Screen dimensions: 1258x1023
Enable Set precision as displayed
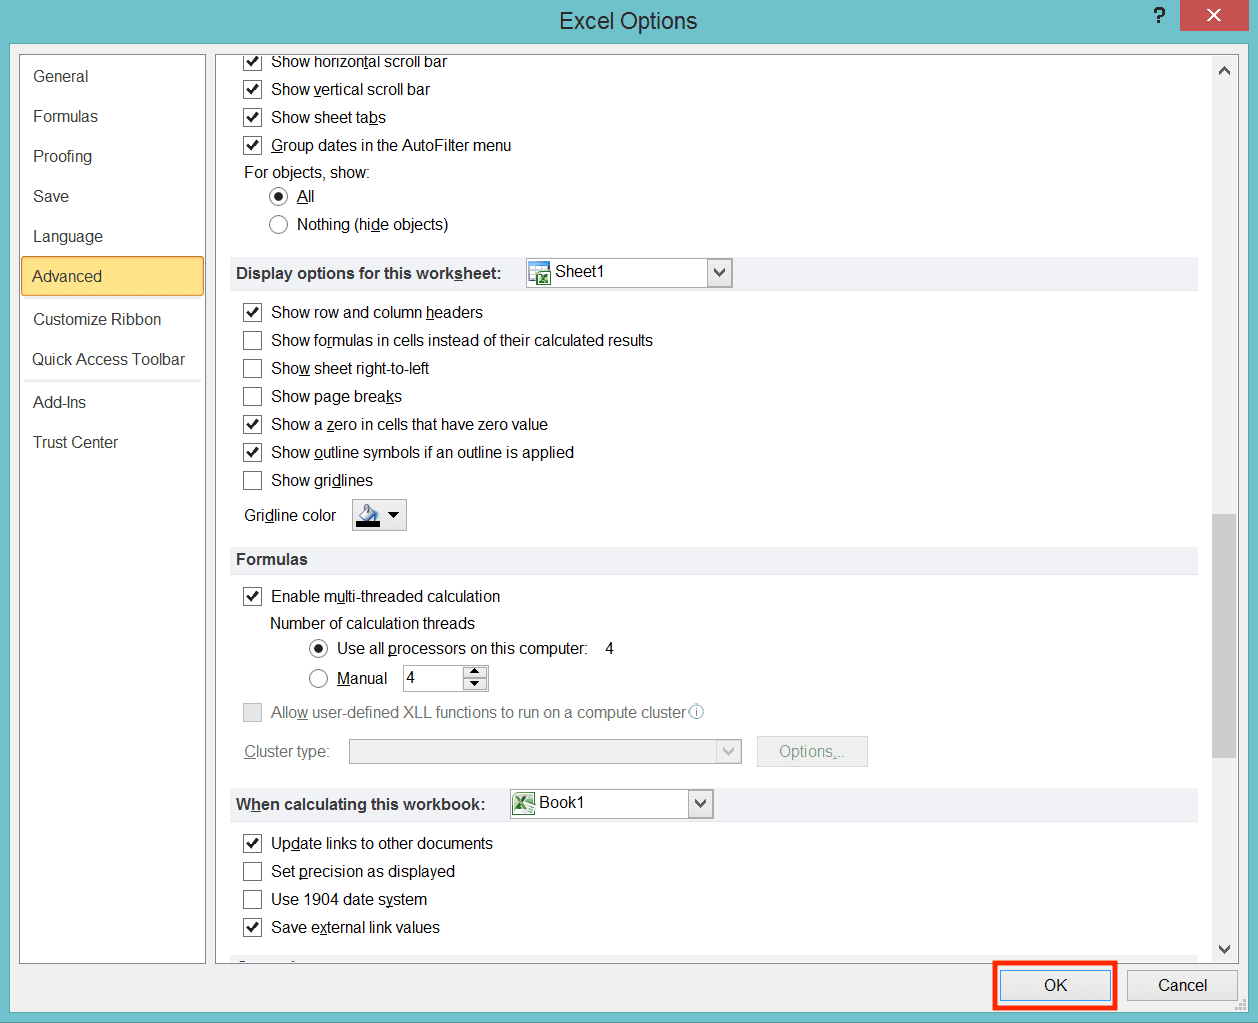[x=253, y=871]
